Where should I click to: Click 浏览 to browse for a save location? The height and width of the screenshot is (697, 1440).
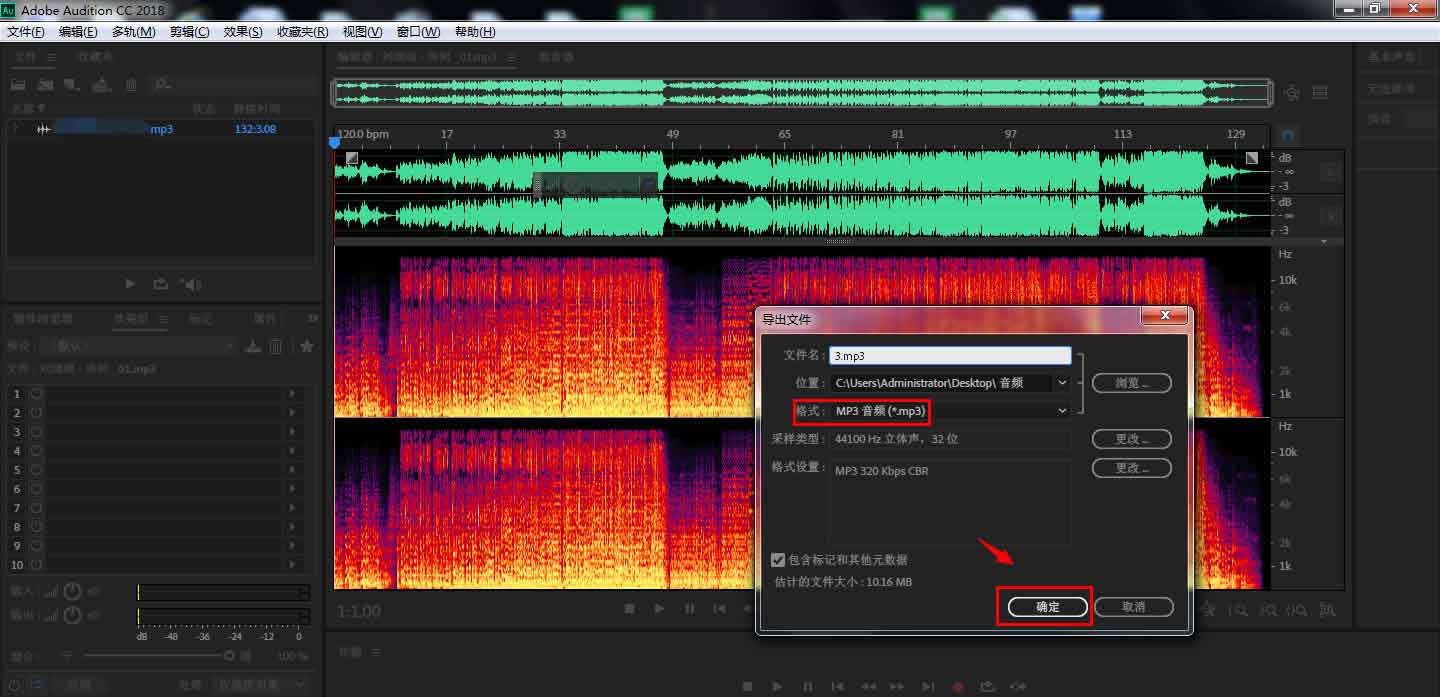point(1131,383)
